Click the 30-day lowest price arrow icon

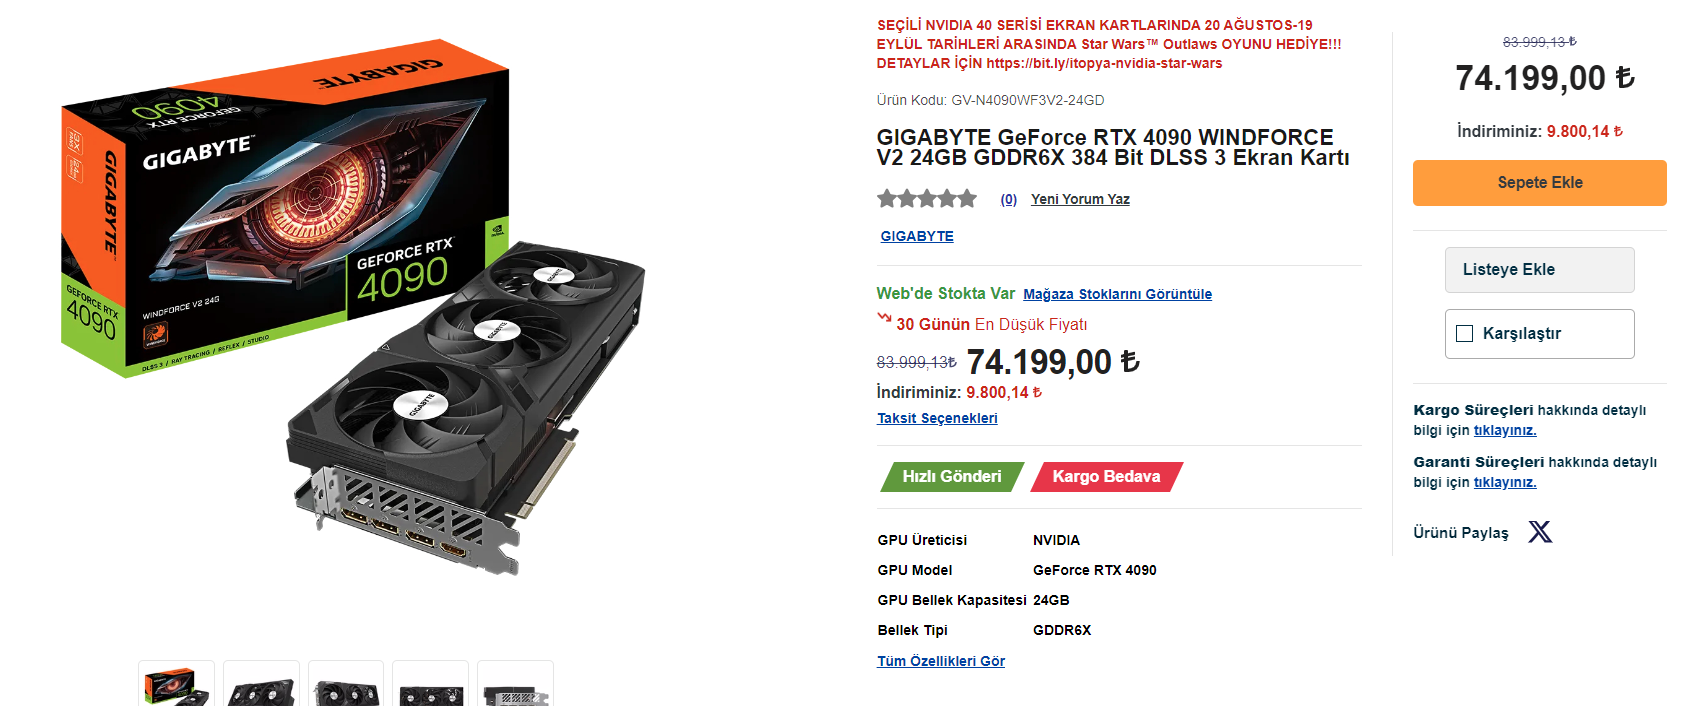884,319
